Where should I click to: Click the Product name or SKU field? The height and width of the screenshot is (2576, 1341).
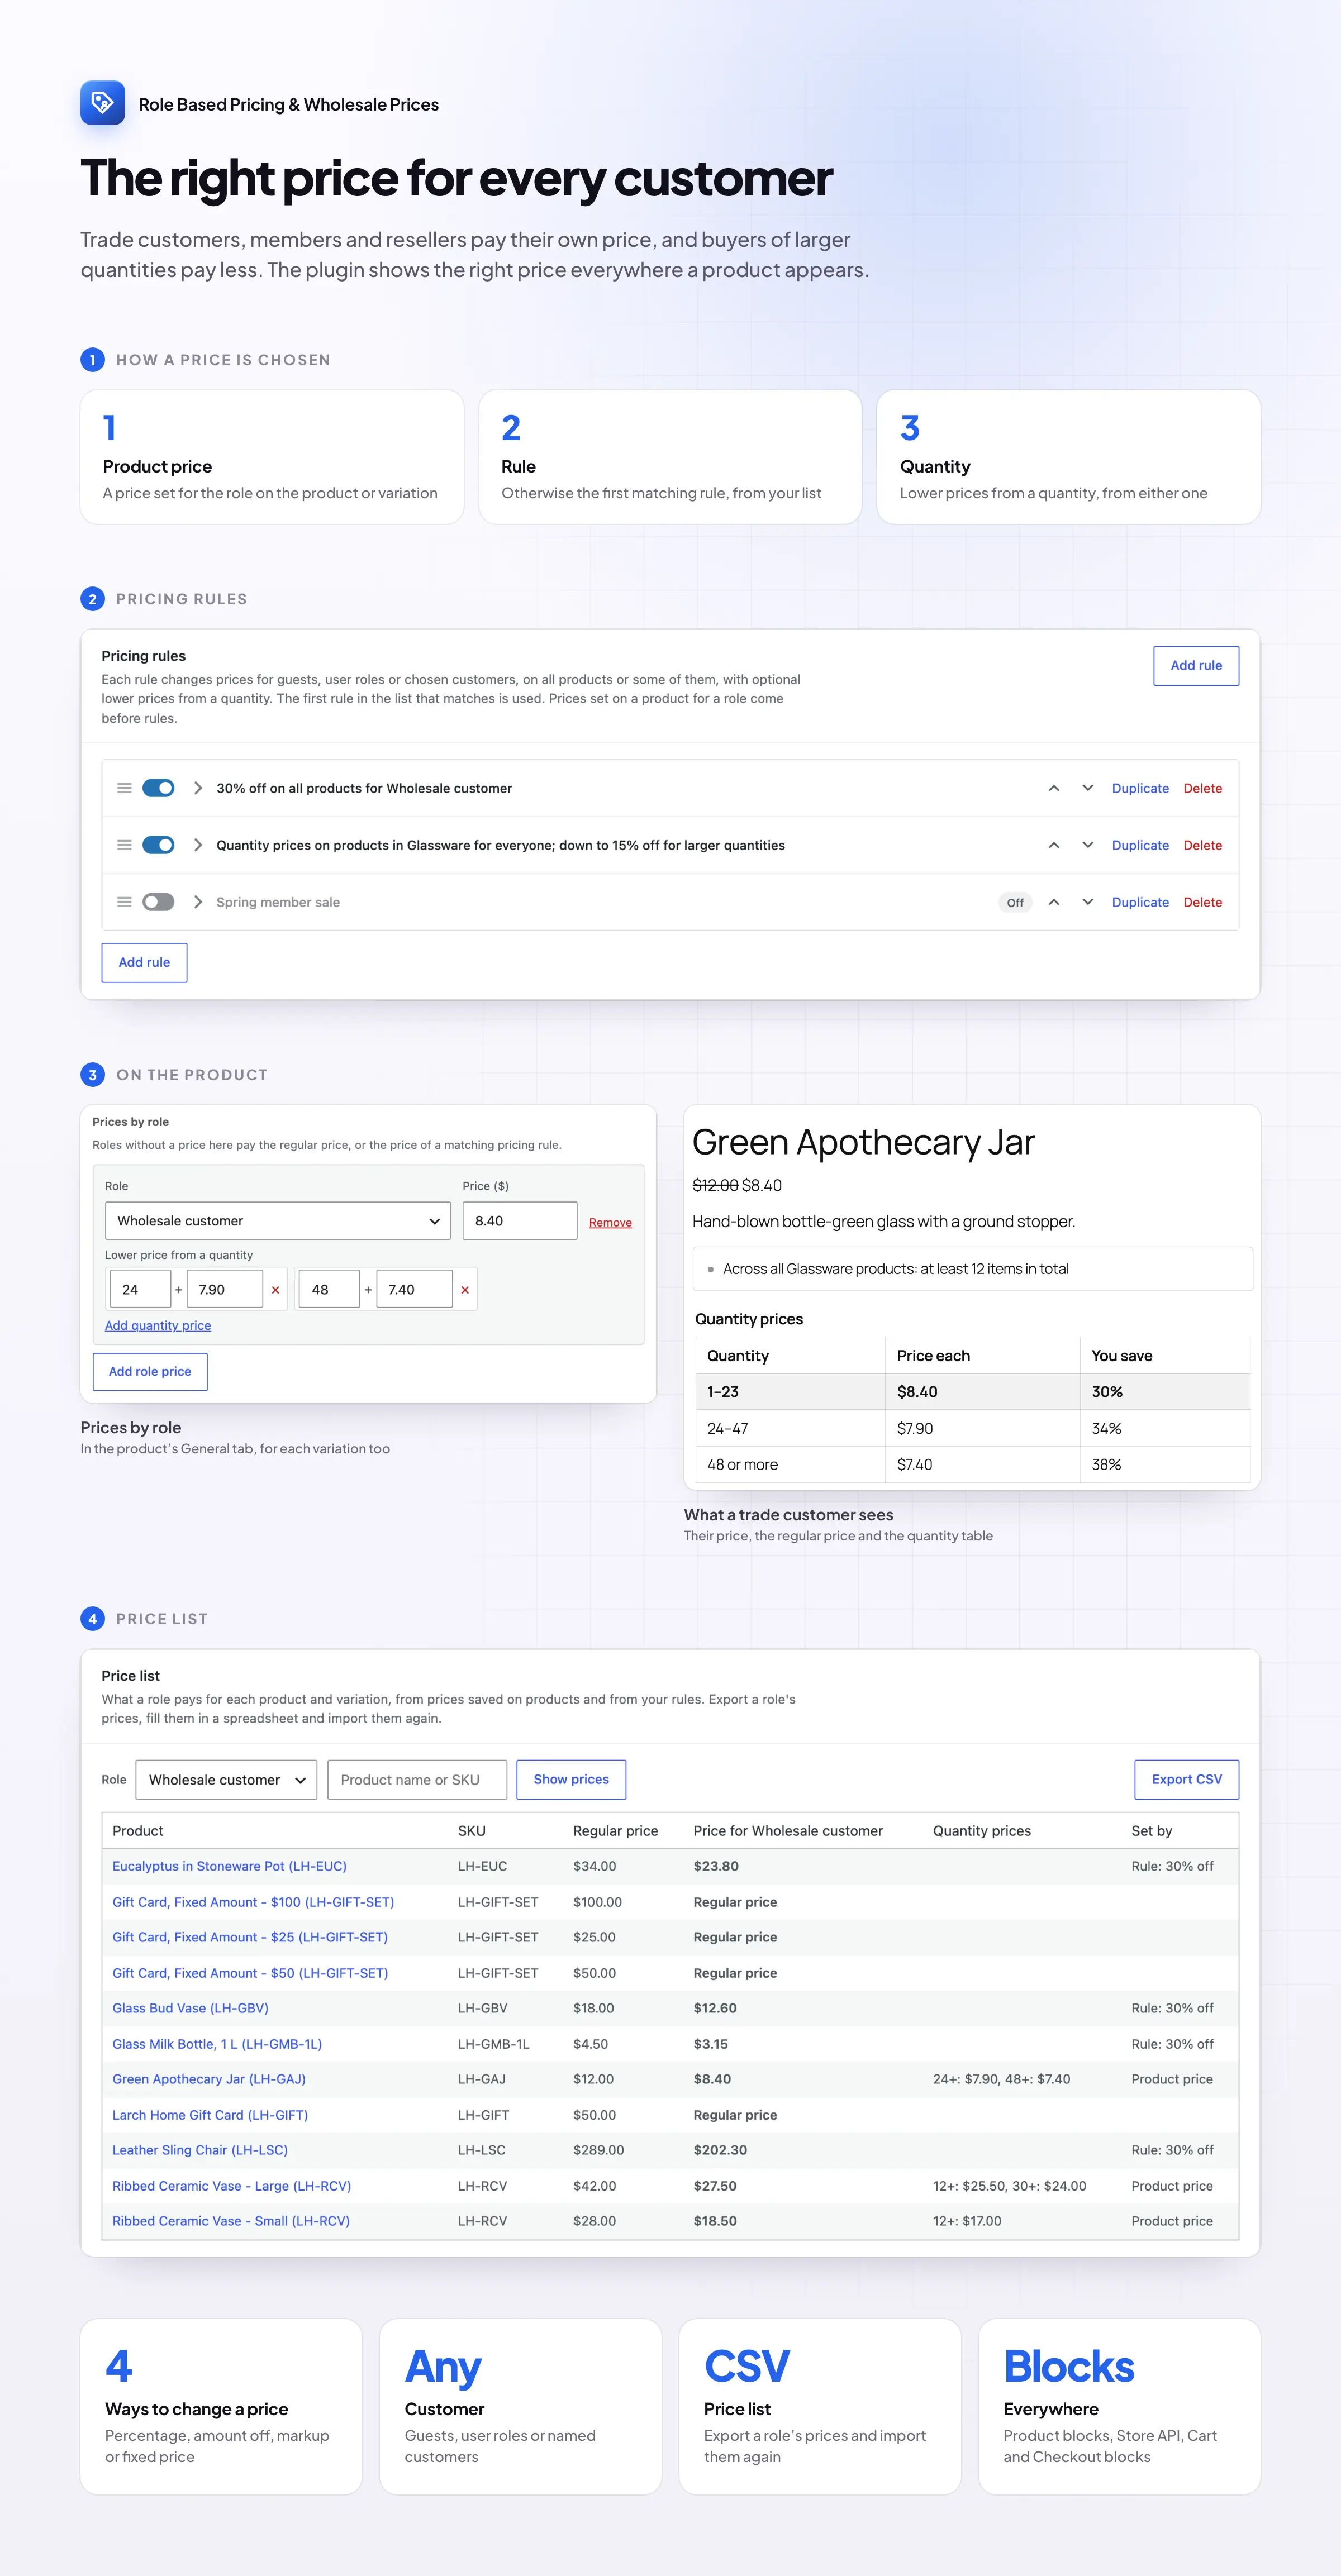pyautogui.click(x=417, y=1780)
